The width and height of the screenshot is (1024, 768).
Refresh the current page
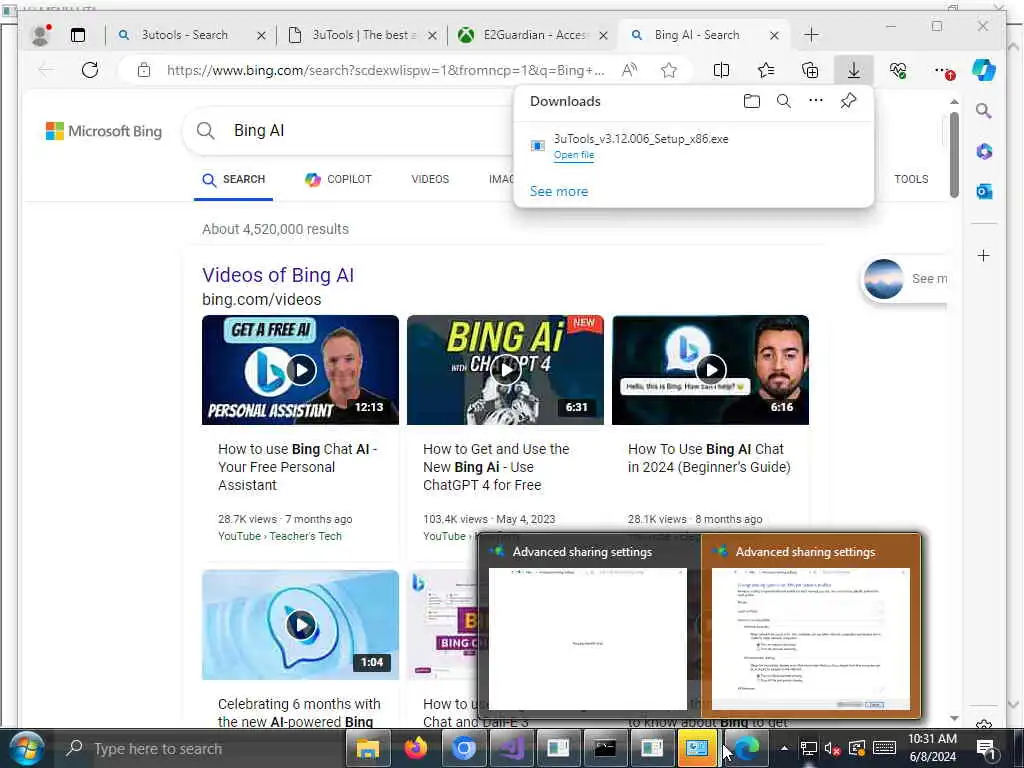90,70
